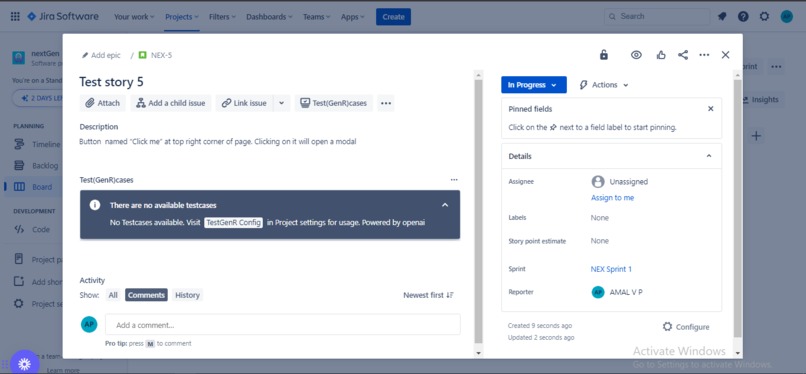806x374 pixels.
Task: Click the Assign to me link
Action: [612, 198]
